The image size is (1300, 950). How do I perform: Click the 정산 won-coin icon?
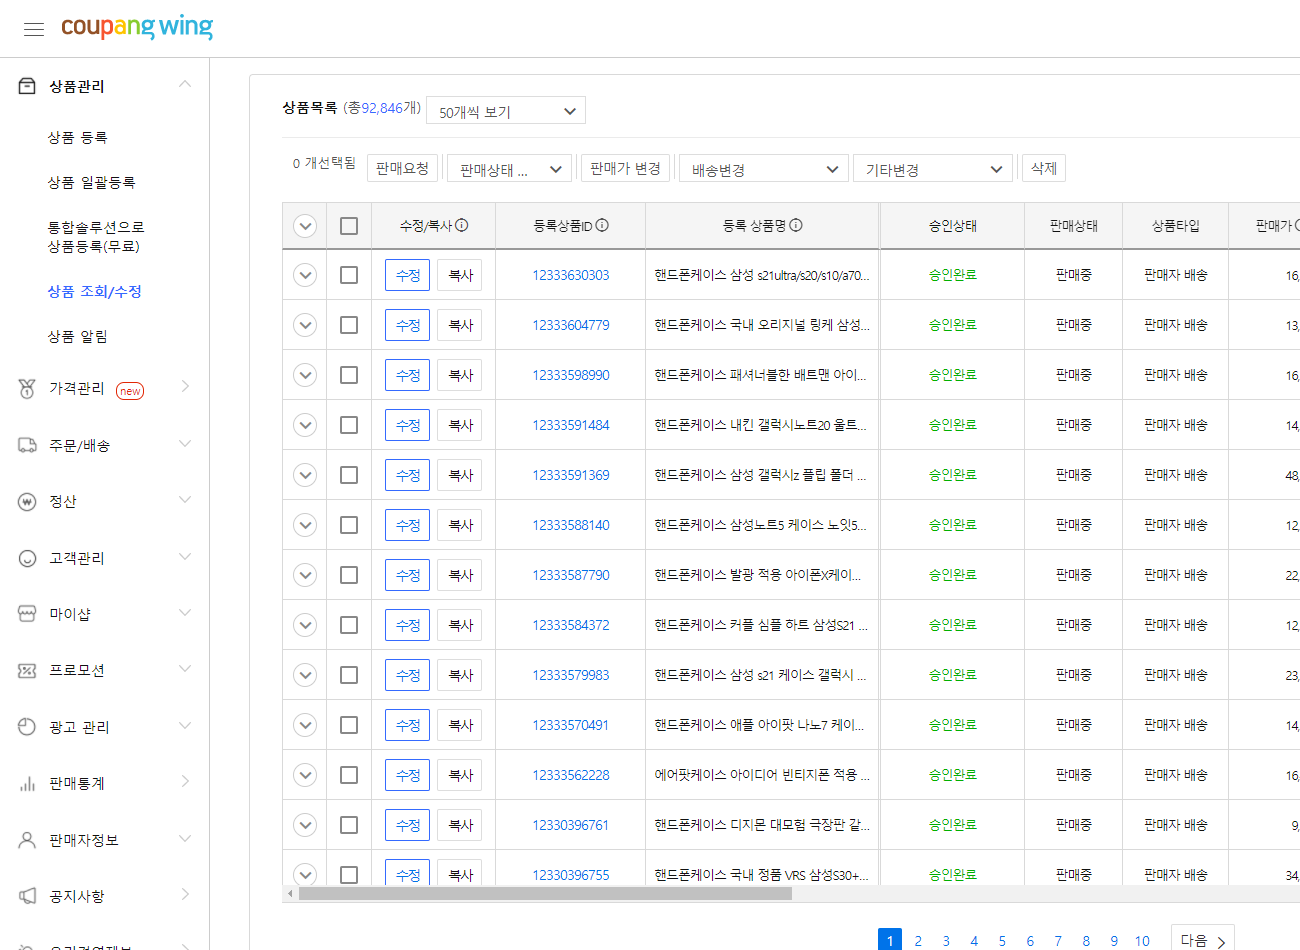[27, 501]
